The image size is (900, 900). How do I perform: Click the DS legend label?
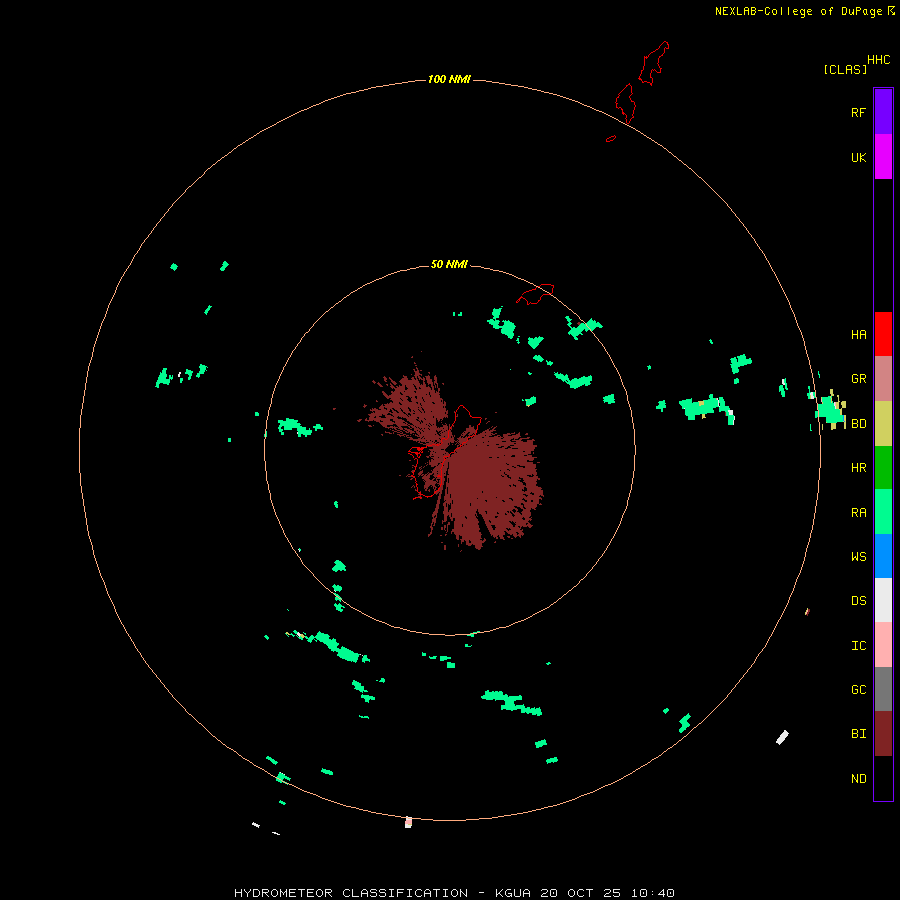(858, 601)
